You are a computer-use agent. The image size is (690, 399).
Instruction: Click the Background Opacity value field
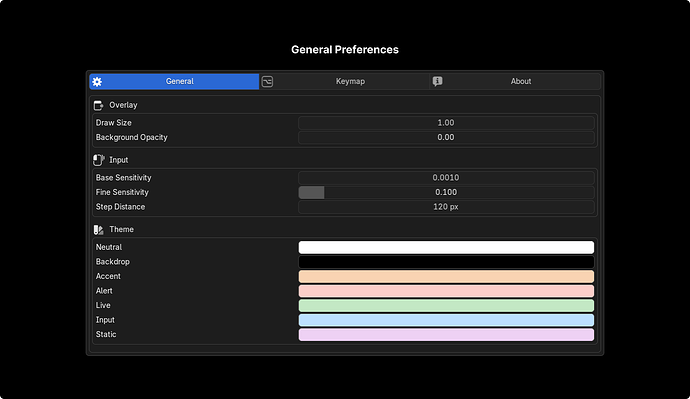point(446,137)
